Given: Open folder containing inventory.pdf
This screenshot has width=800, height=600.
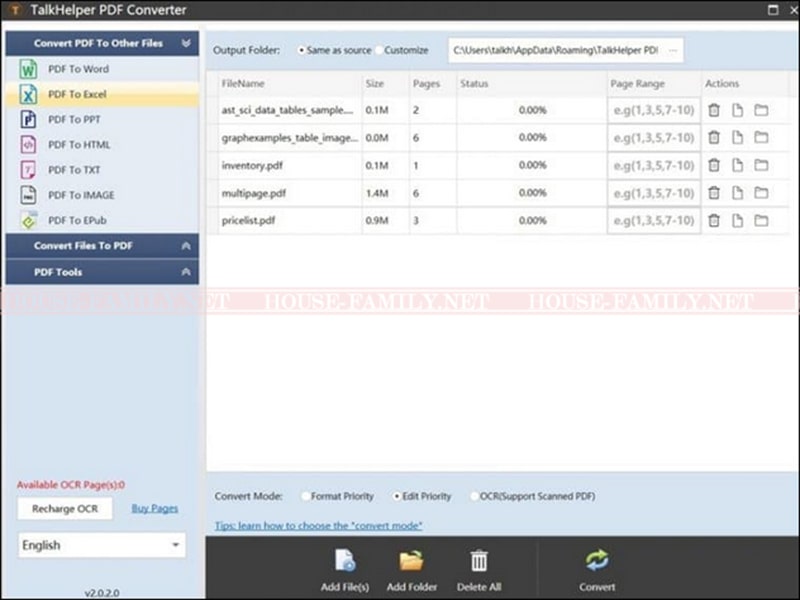Looking at the screenshot, I should coord(761,165).
